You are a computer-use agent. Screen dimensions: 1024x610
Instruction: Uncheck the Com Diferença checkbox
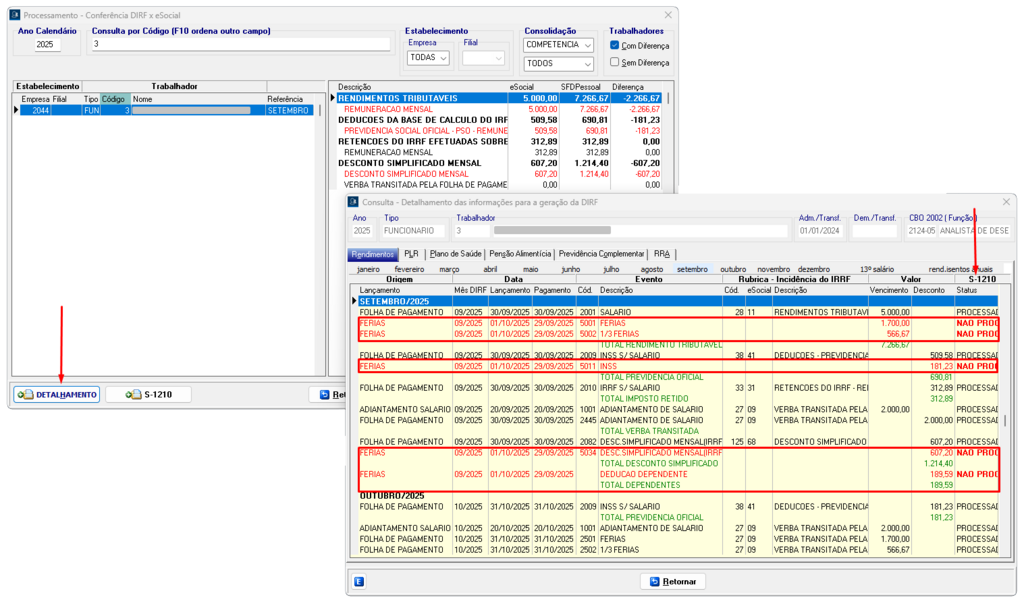coord(615,45)
